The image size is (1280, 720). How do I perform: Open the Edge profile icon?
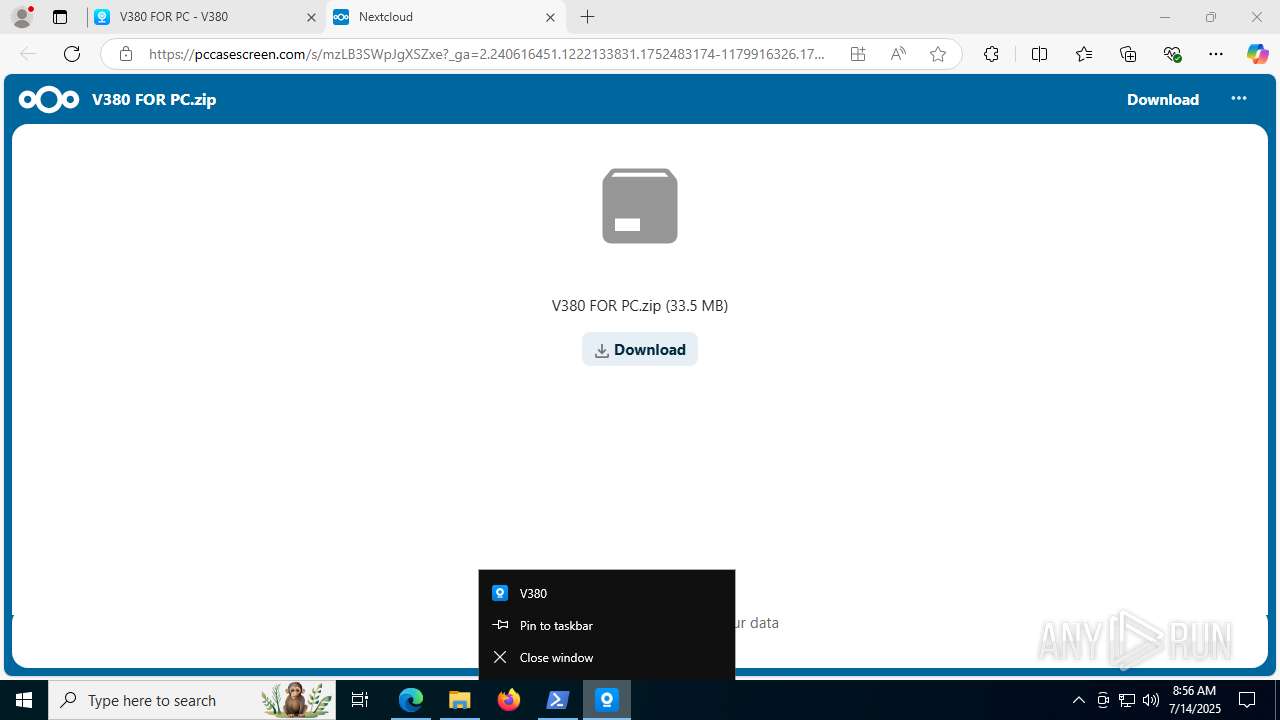pyautogui.click(x=21, y=17)
